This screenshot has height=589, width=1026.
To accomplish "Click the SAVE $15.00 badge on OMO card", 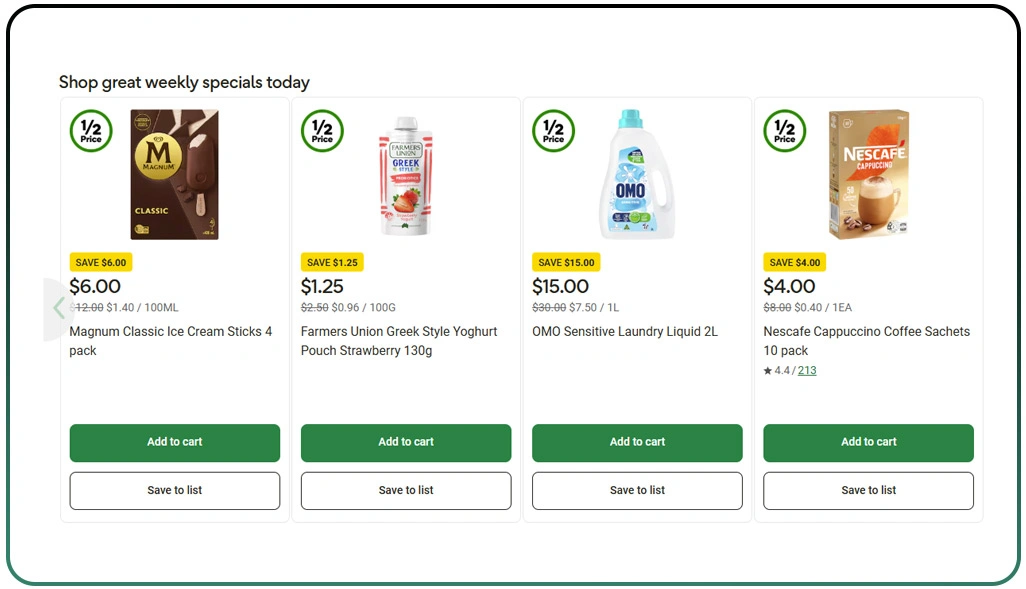I will click(x=567, y=261).
